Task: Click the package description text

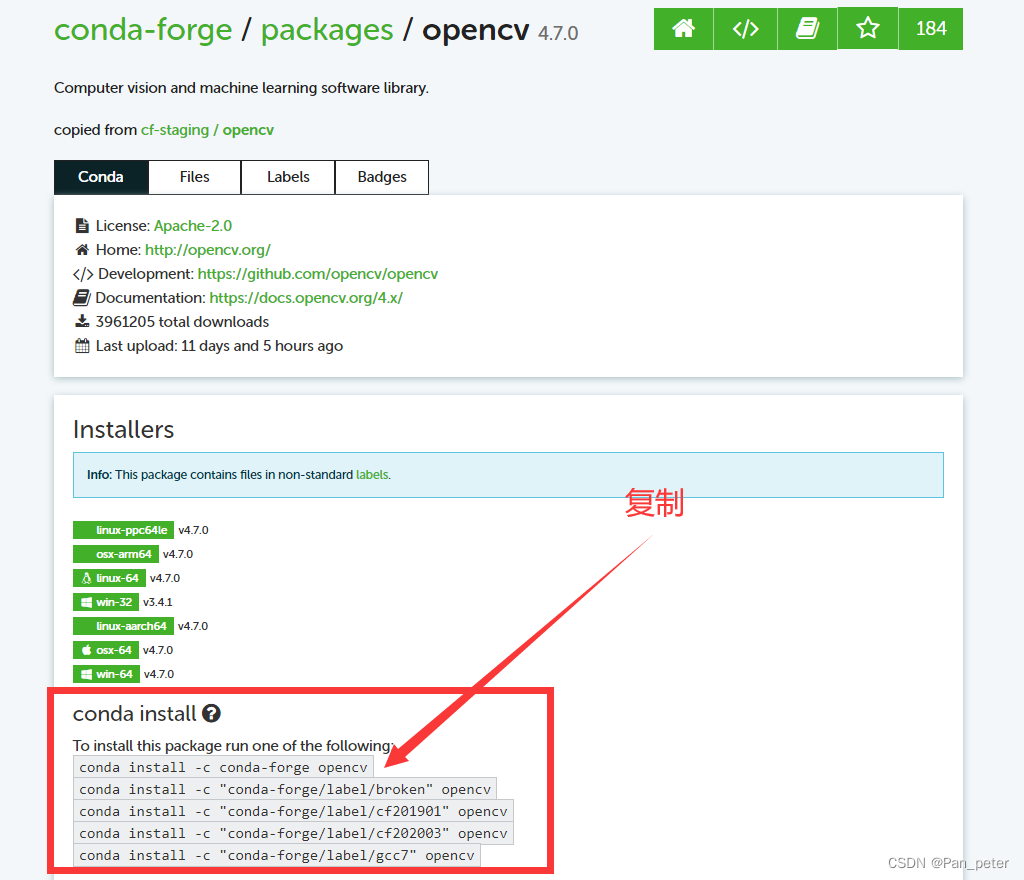Action: pos(242,87)
